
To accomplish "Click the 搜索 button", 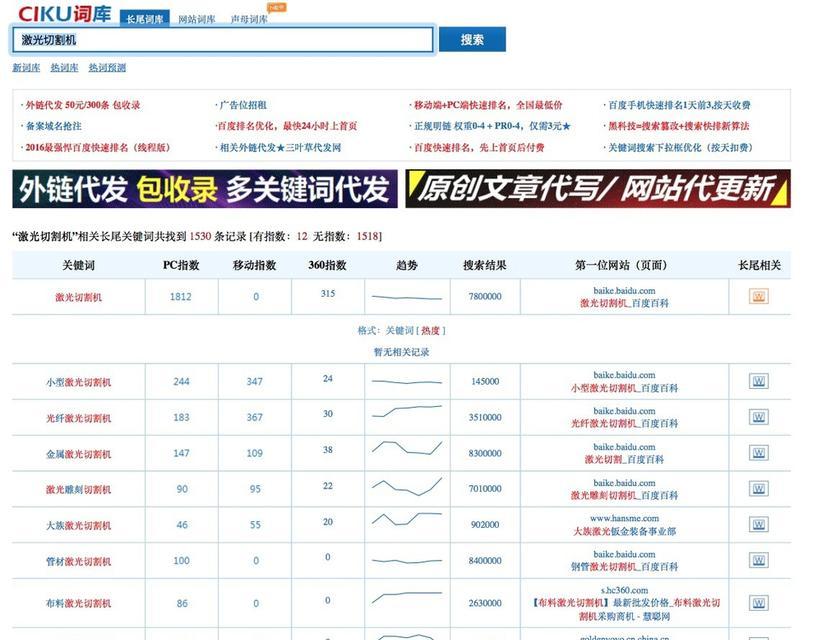I will point(472,40).
